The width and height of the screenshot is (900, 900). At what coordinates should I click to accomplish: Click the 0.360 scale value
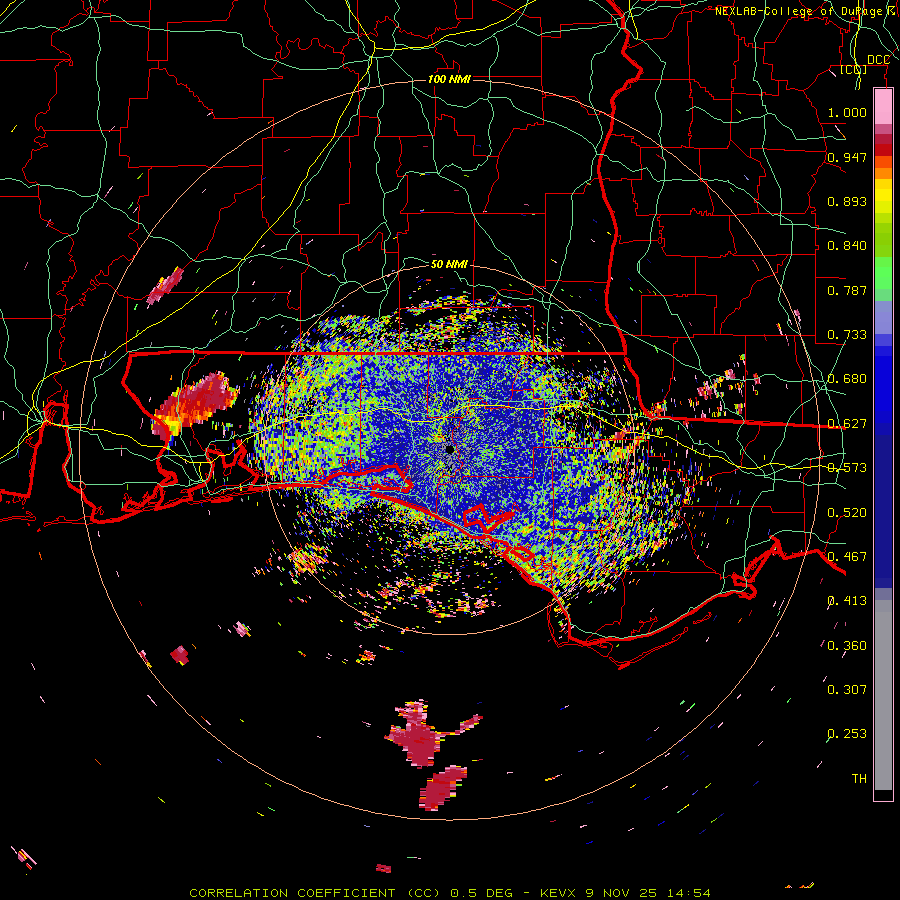coord(847,646)
